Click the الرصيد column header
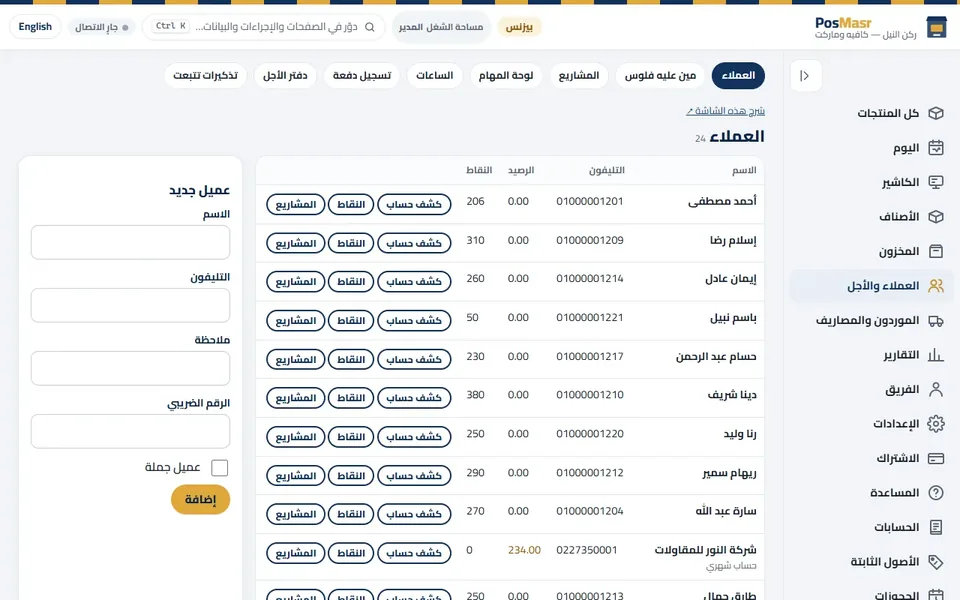Viewport: 960px width, 600px height. click(521, 170)
